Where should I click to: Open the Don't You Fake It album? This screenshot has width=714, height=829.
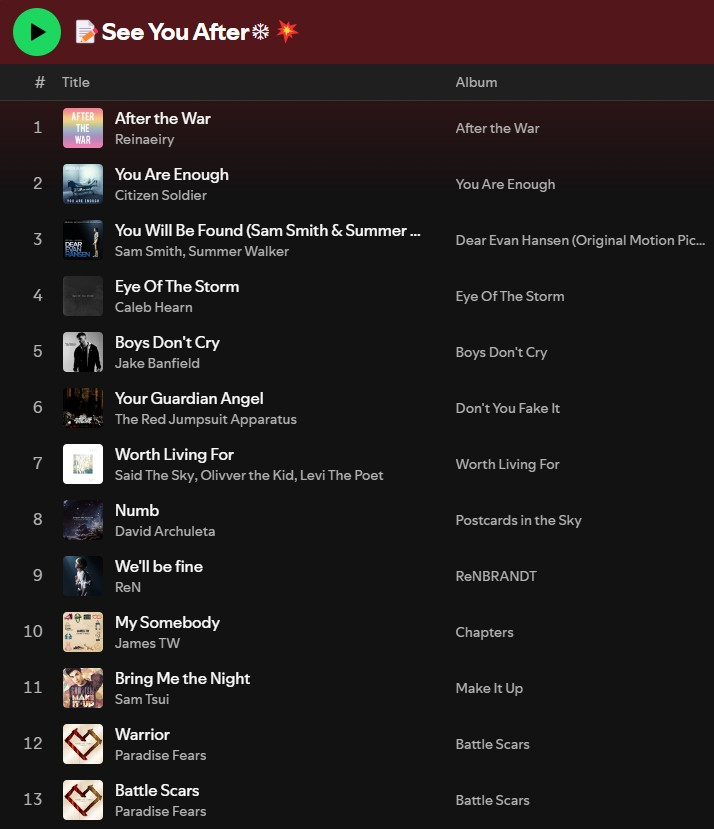tap(508, 408)
